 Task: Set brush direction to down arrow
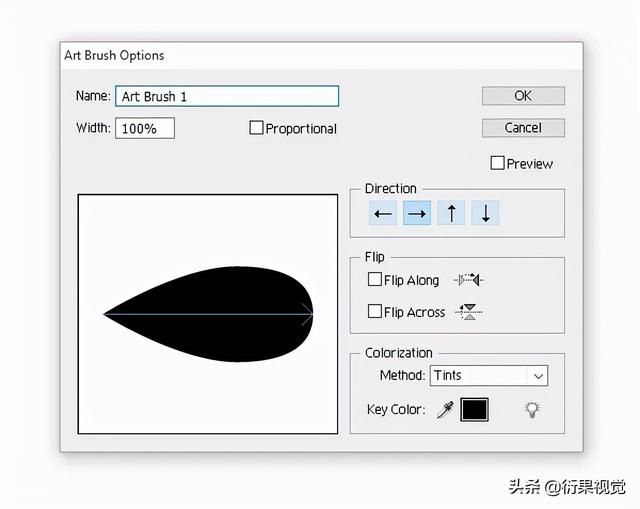tap(485, 213)
